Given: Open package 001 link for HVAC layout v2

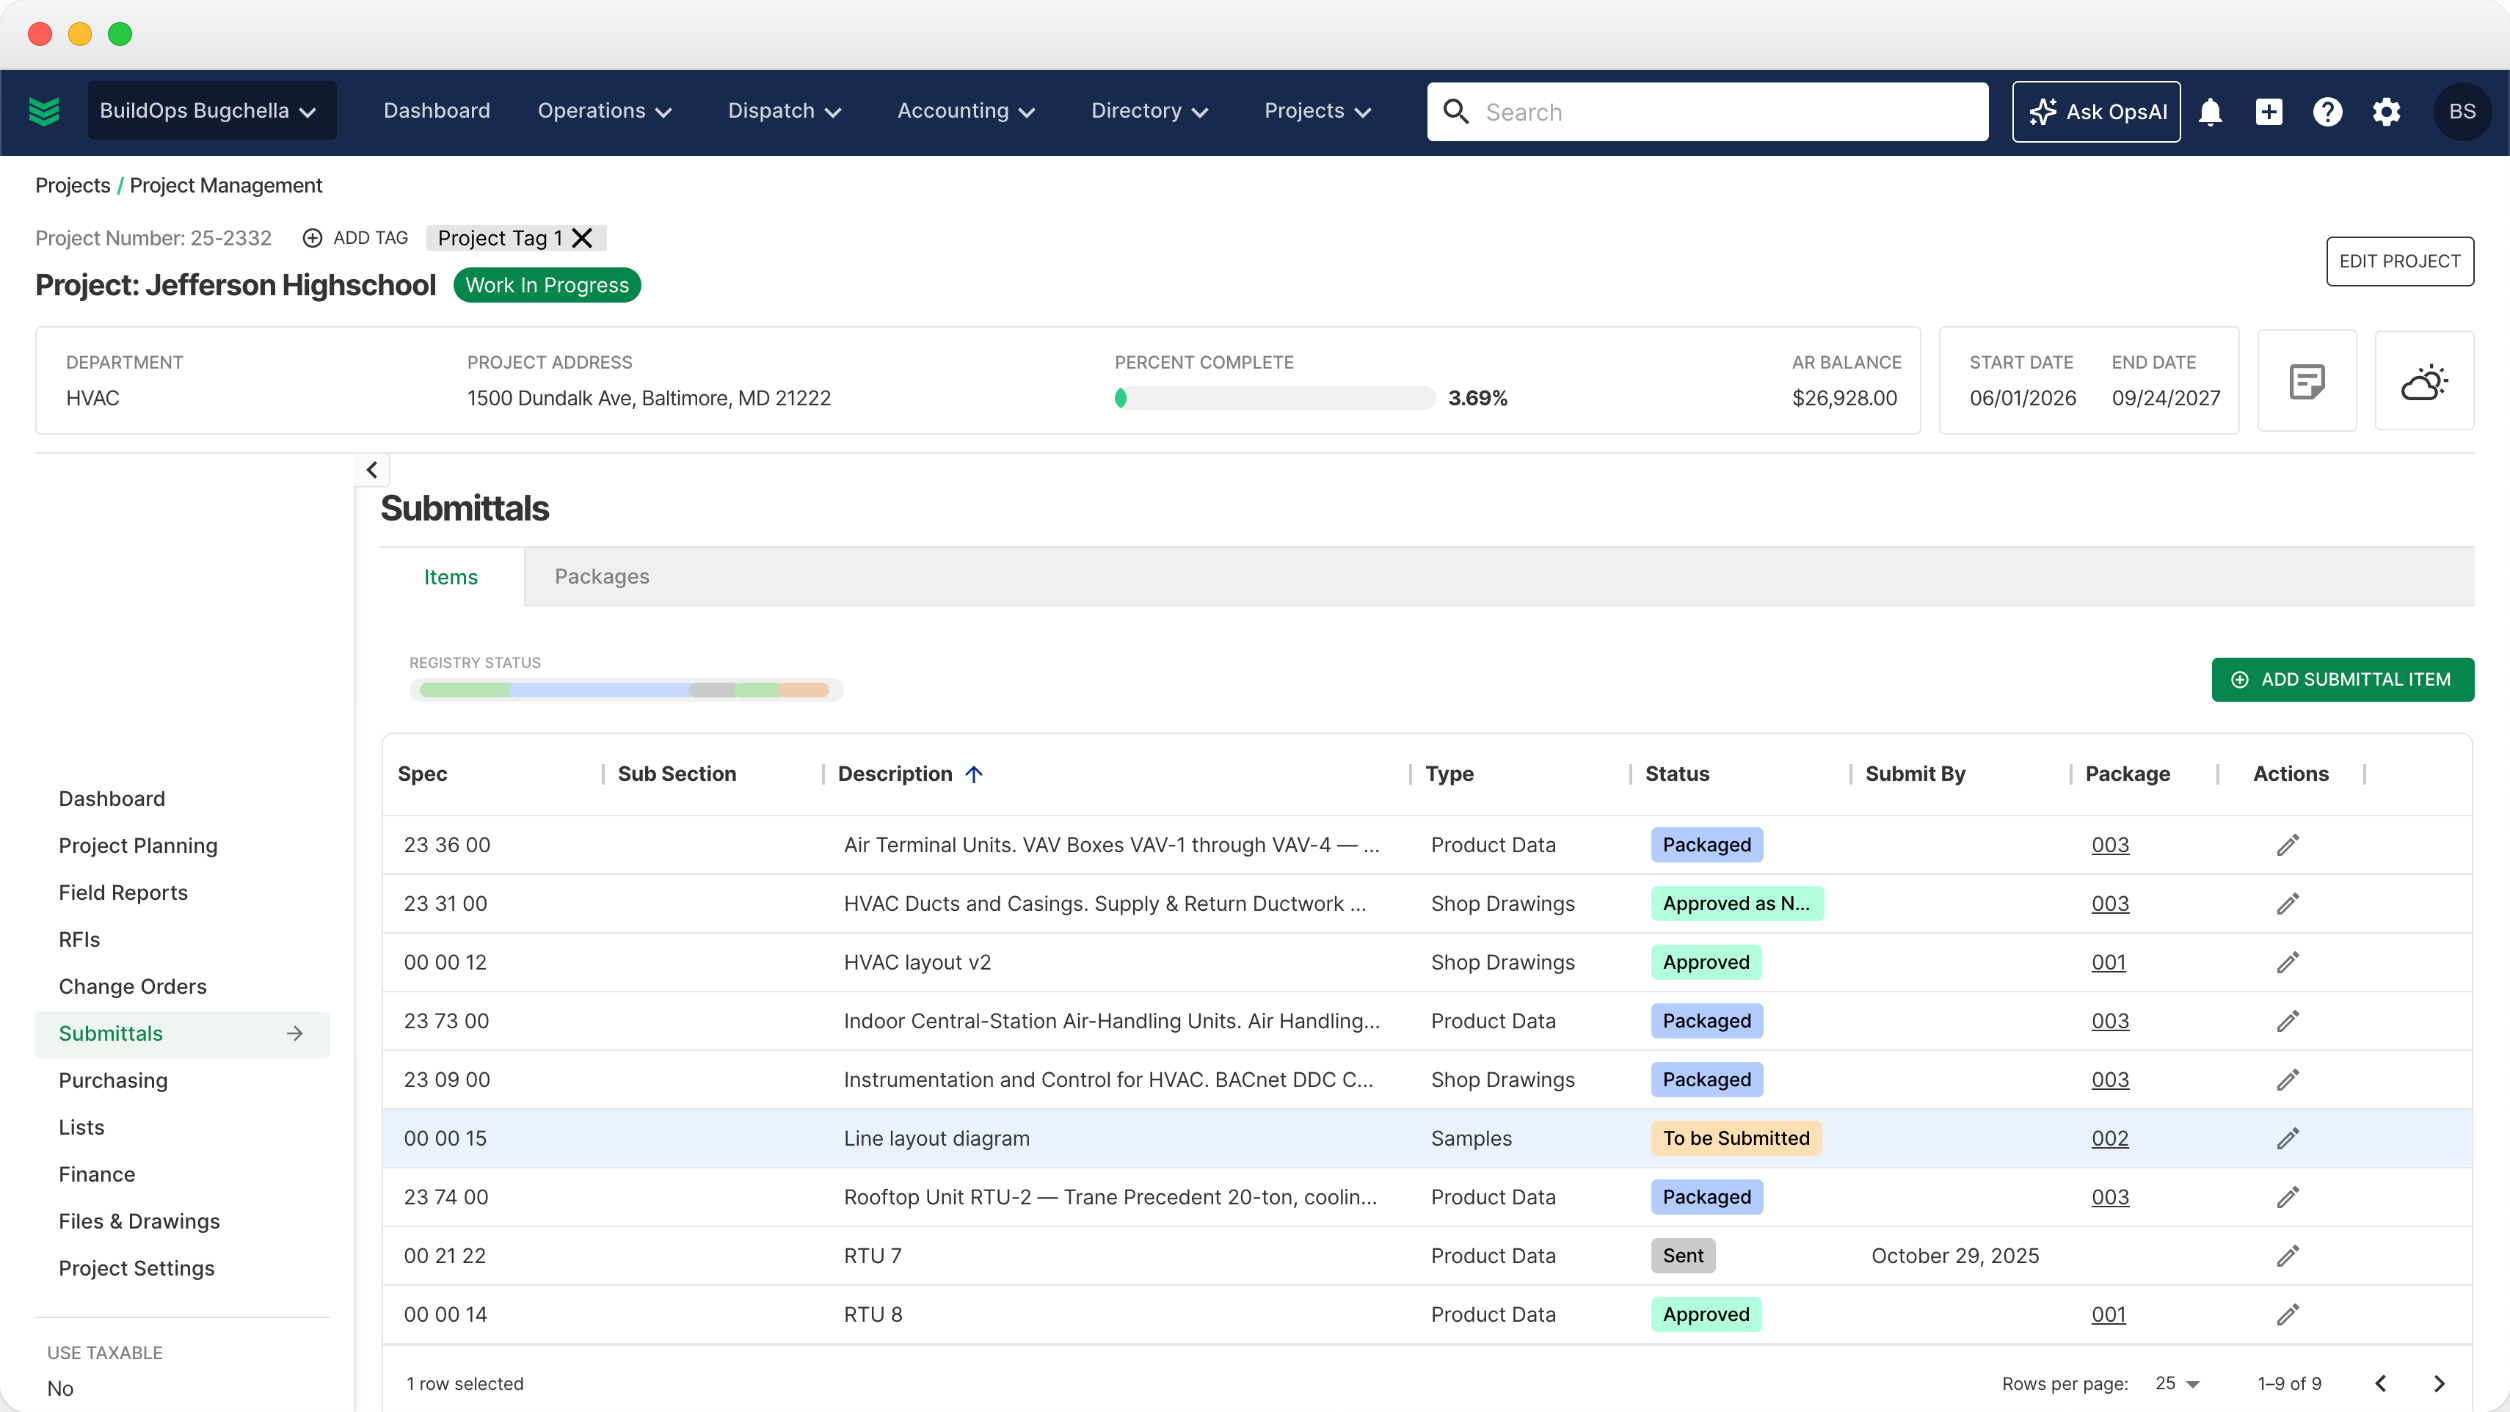Looking at the screenshot, I should coord(2108,963).
